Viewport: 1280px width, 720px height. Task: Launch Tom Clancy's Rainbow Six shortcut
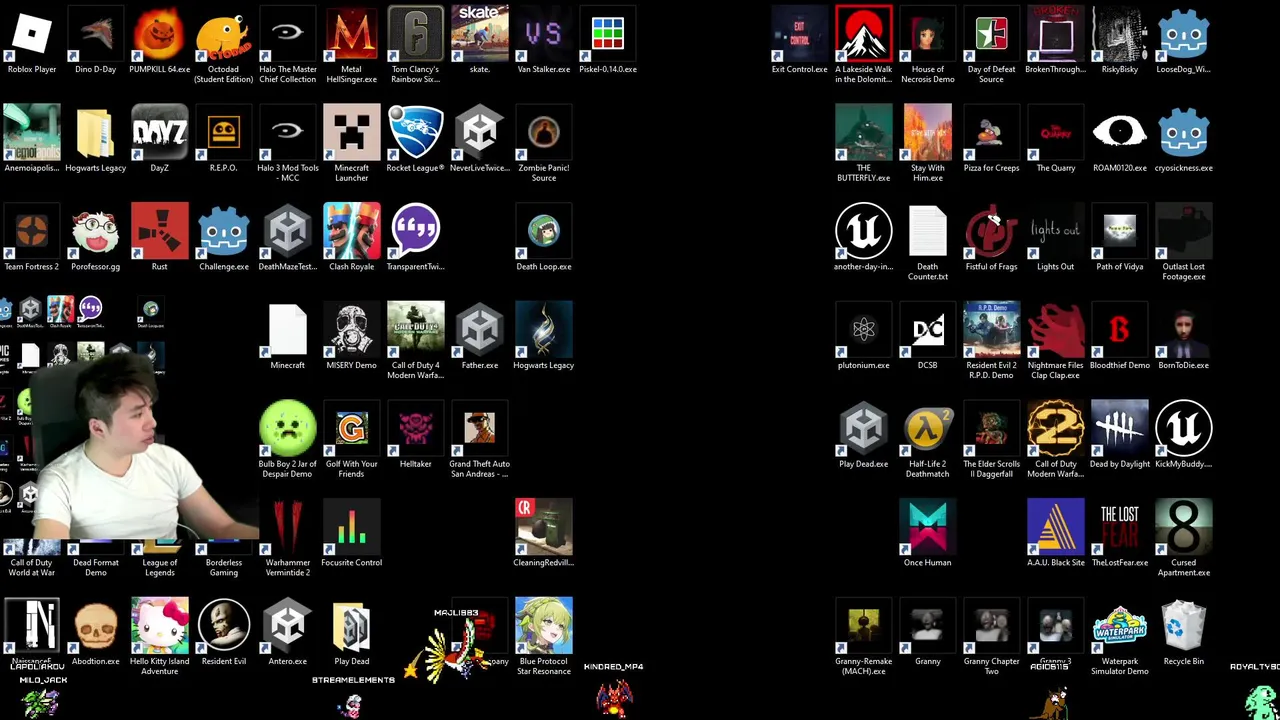point(416,34)
